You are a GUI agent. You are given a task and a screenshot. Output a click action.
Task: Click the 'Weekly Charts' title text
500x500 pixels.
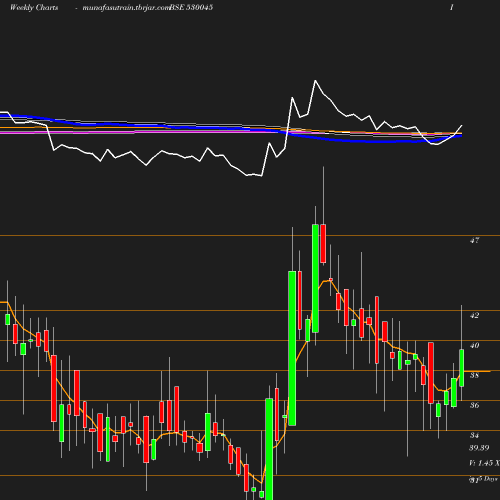(x=34, y=8)
